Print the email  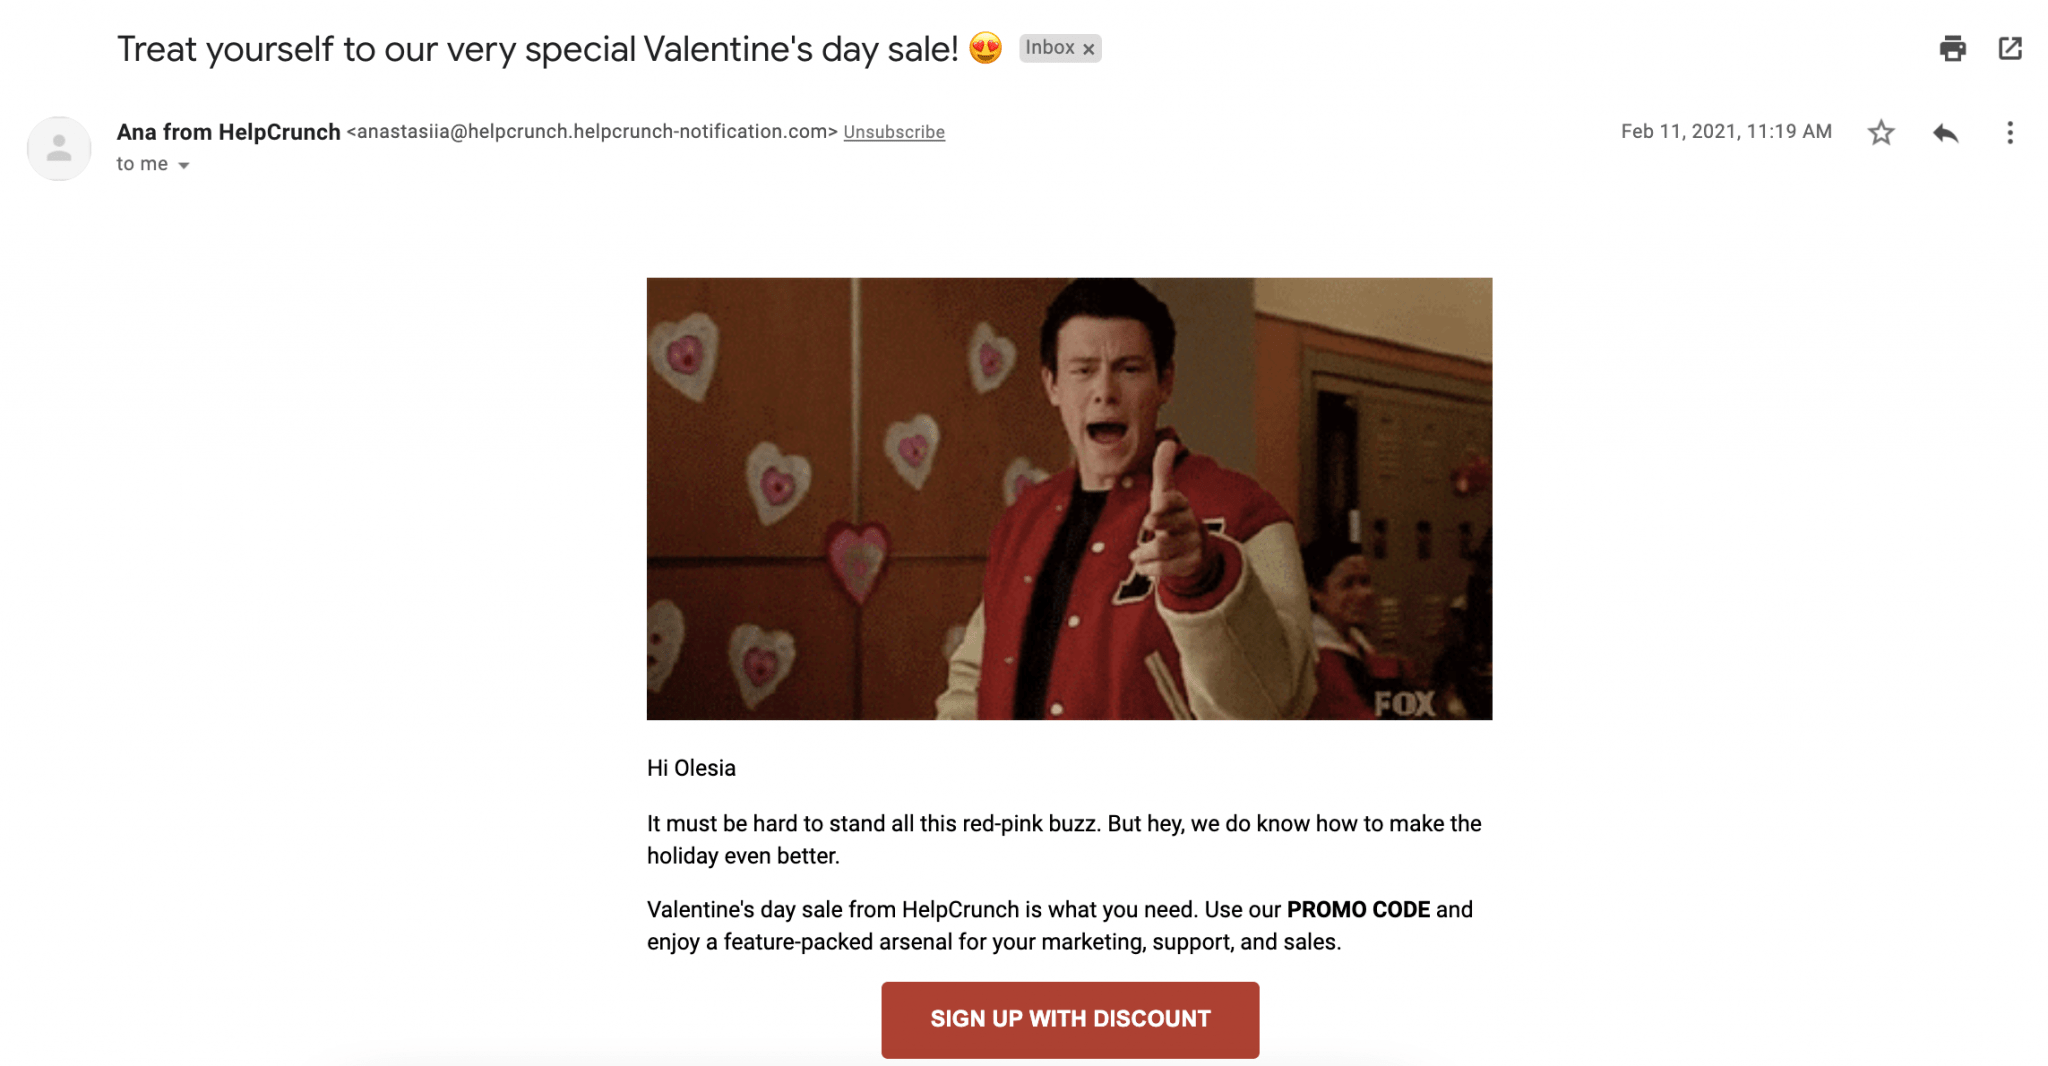point(1951,48)
